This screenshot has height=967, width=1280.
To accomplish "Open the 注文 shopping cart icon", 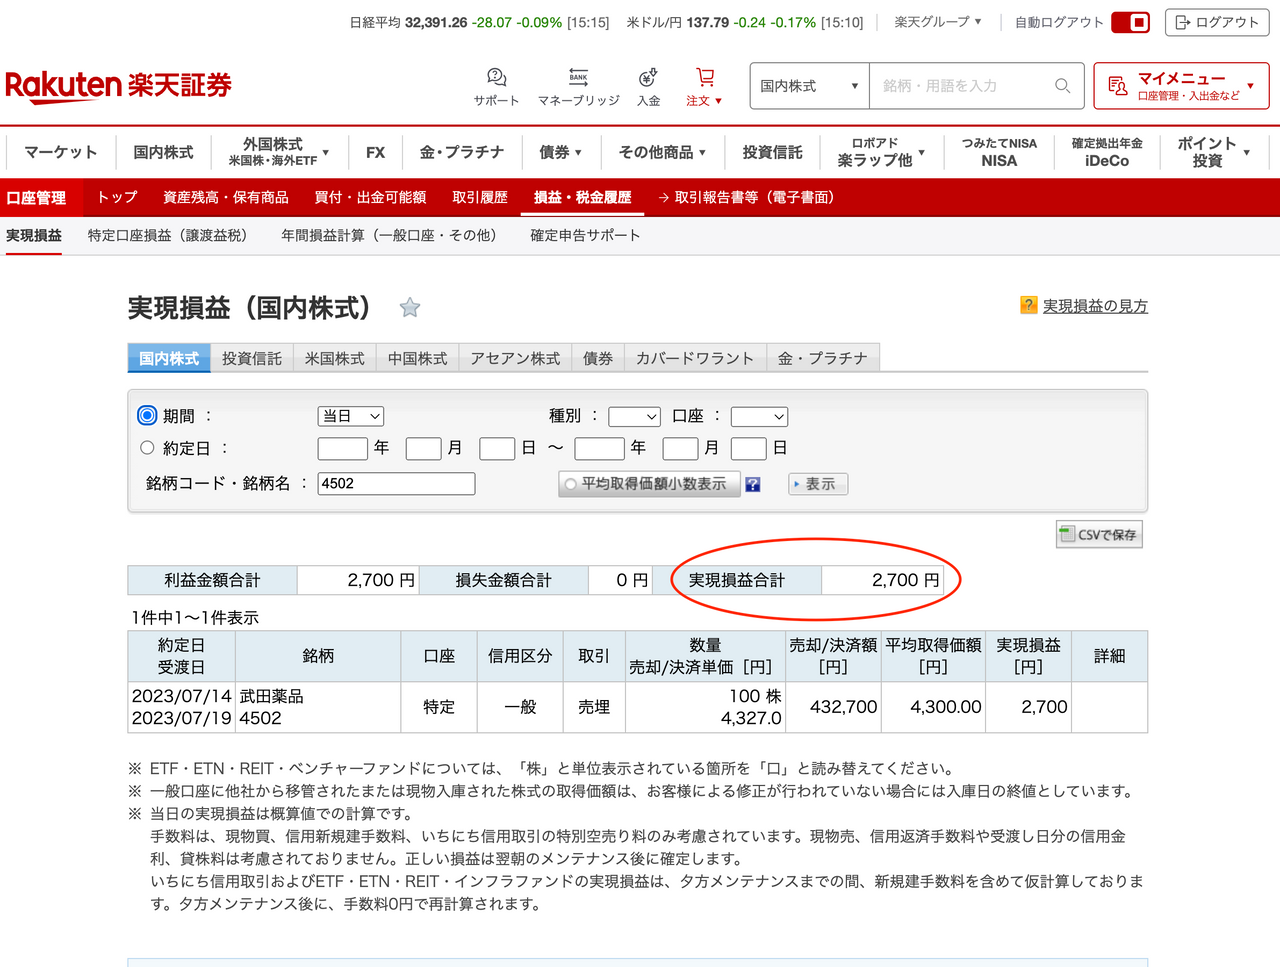I will [704, 76].
